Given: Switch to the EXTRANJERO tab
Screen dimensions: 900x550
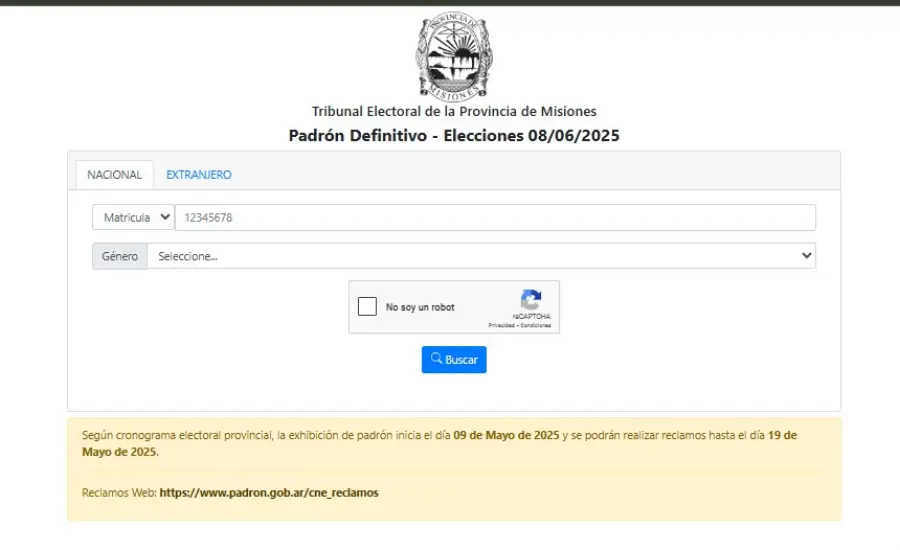Looking at the screenshot, I should click(199, 175).
